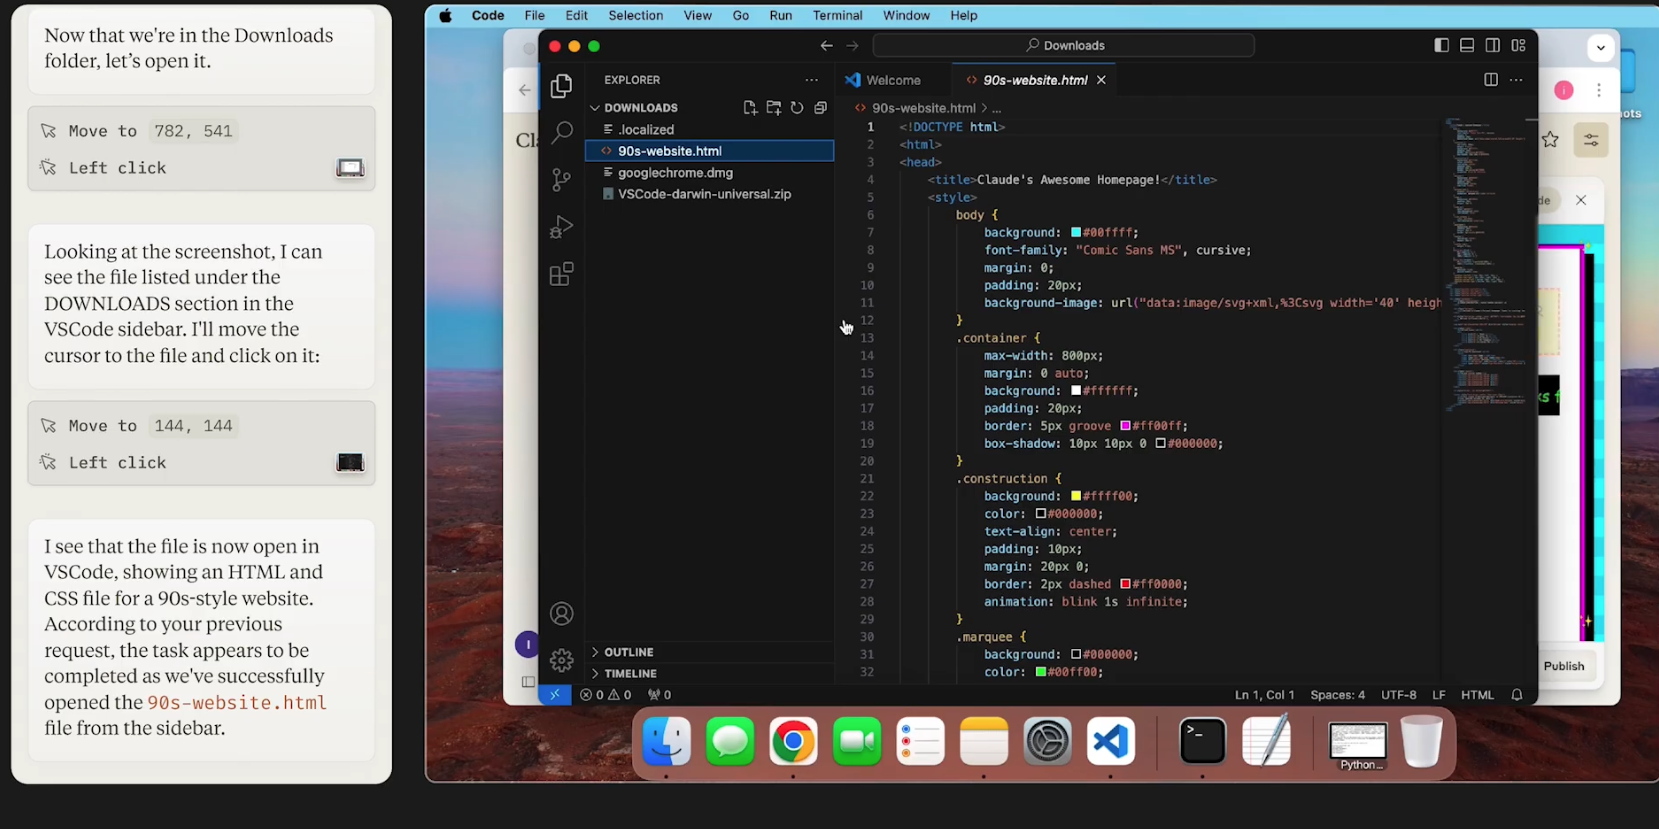Toggle the bottom Panel visibility
Image resolution: width=1659 pixels, height=829 pixels.
tap(1467, 46)
